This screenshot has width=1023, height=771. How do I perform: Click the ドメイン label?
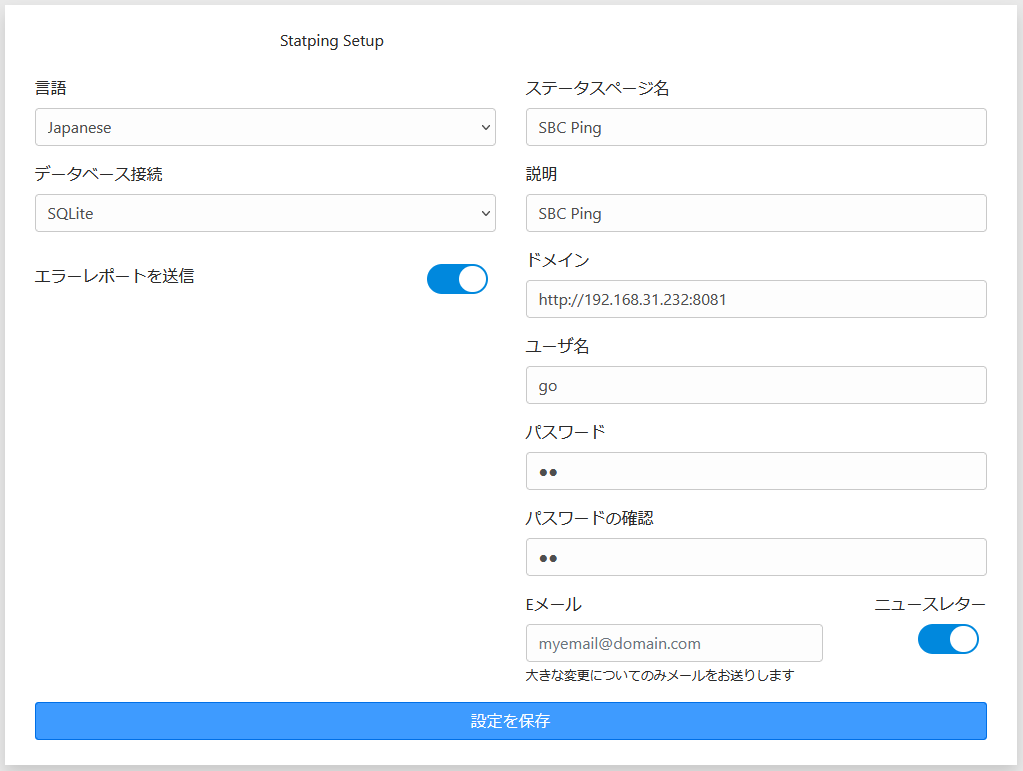pos(558,260)
